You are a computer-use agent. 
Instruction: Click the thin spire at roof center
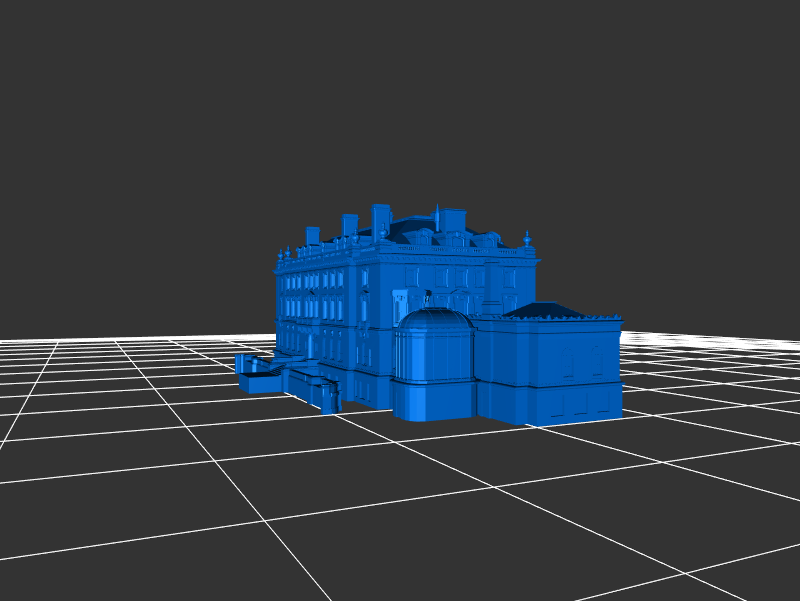tap(436, 215)
